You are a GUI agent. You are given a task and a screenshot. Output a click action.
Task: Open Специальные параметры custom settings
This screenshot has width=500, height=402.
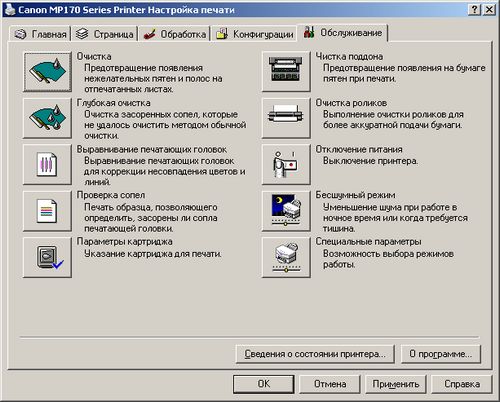pos(286,257)
